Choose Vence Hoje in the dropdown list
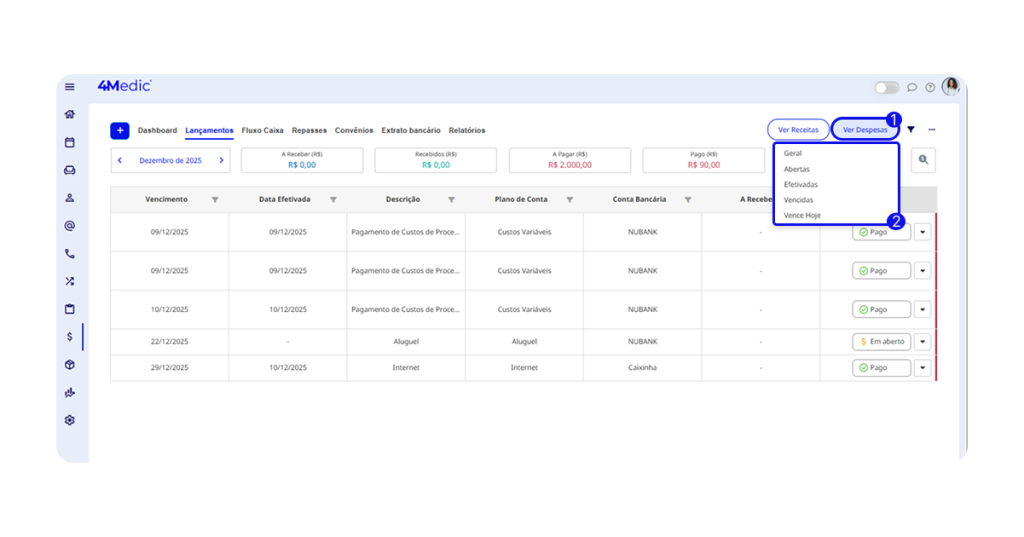 coord(802,216)
